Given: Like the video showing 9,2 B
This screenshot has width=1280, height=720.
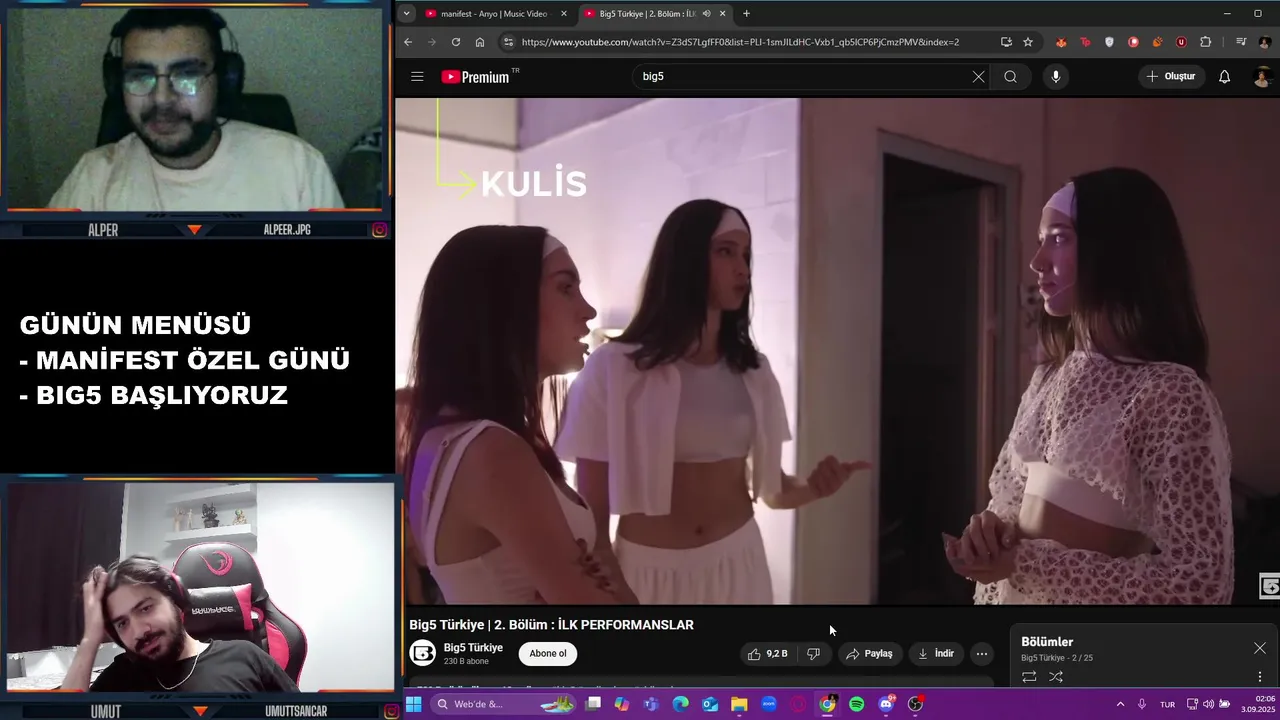Looking at the screenshot, I should point(767,654).
